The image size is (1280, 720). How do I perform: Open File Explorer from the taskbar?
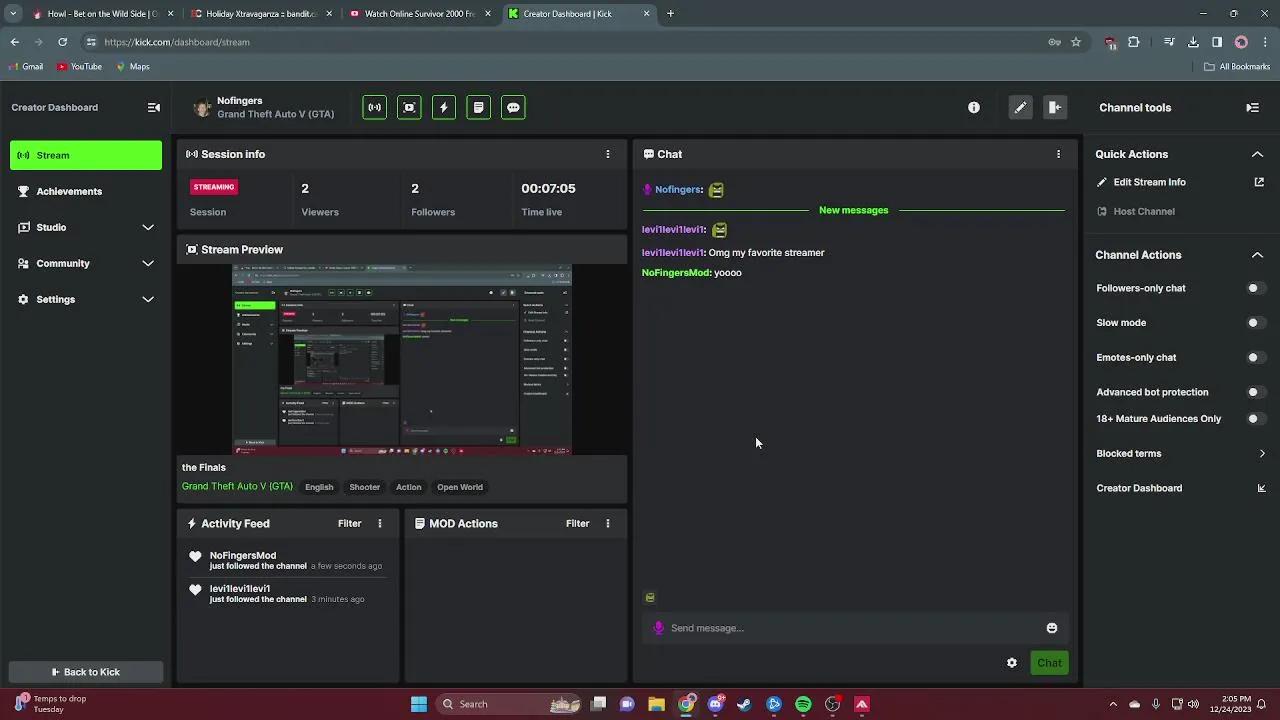(656, 704)
